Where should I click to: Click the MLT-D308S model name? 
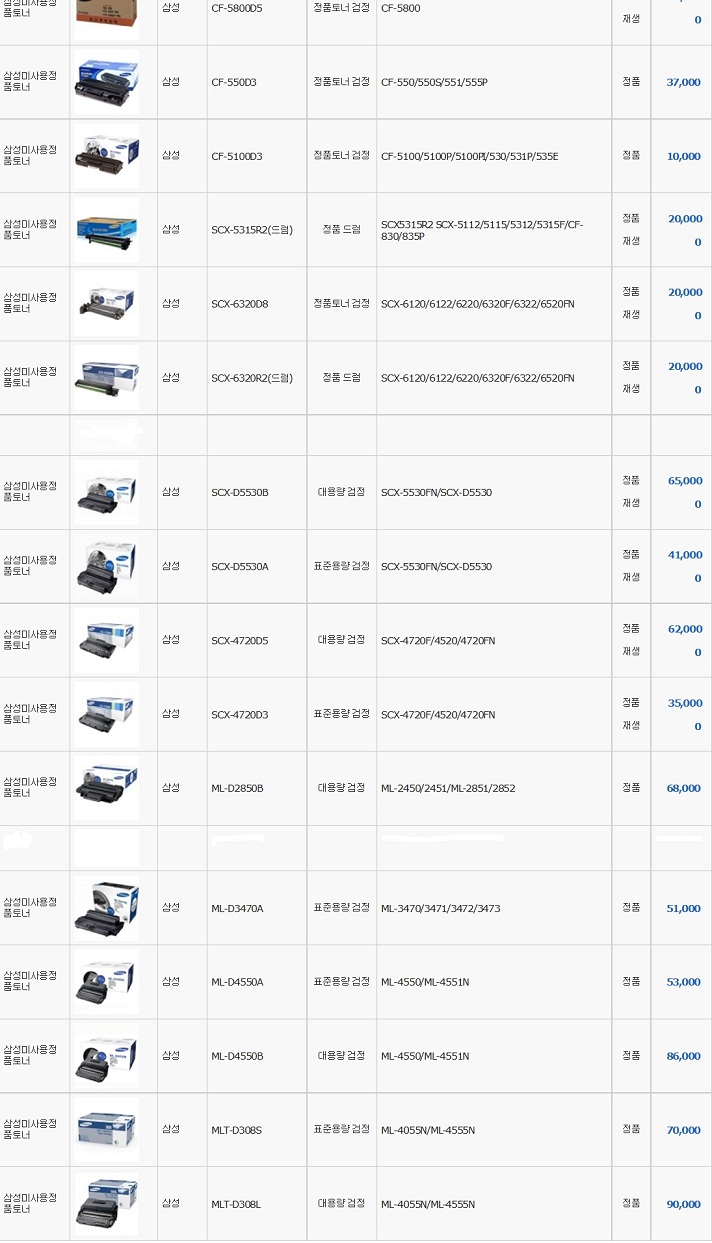pyautogui.click(x=236, y=1131)
